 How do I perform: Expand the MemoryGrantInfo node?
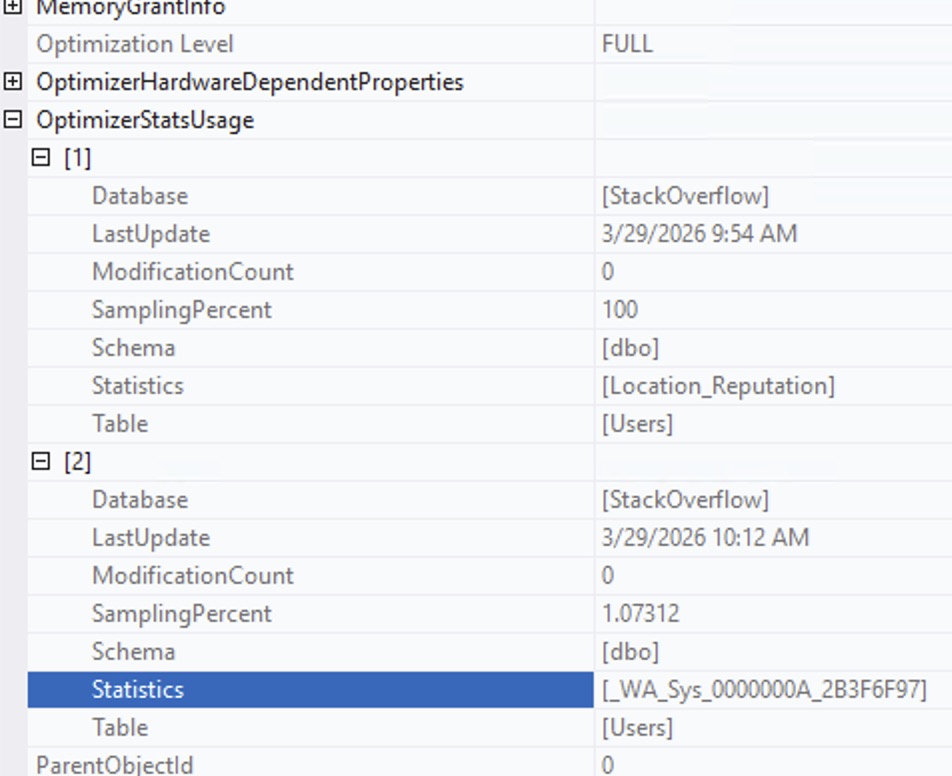tap(13, 8)
